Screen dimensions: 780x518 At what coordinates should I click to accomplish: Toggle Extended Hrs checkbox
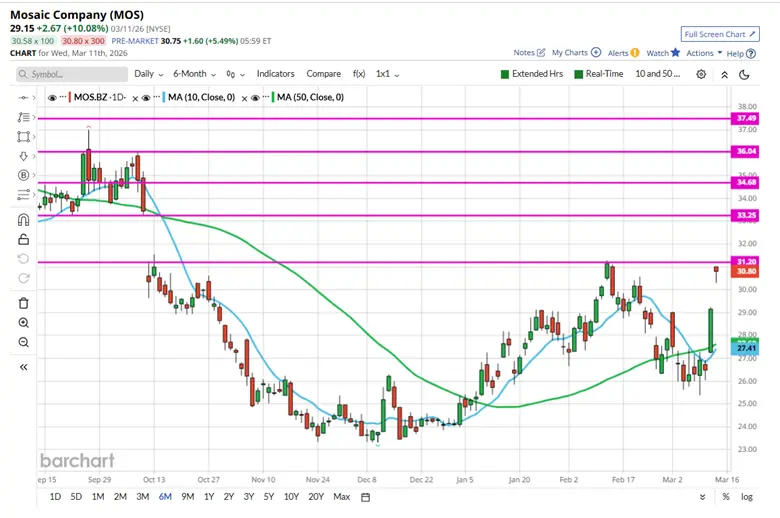(x=505, y=74)
